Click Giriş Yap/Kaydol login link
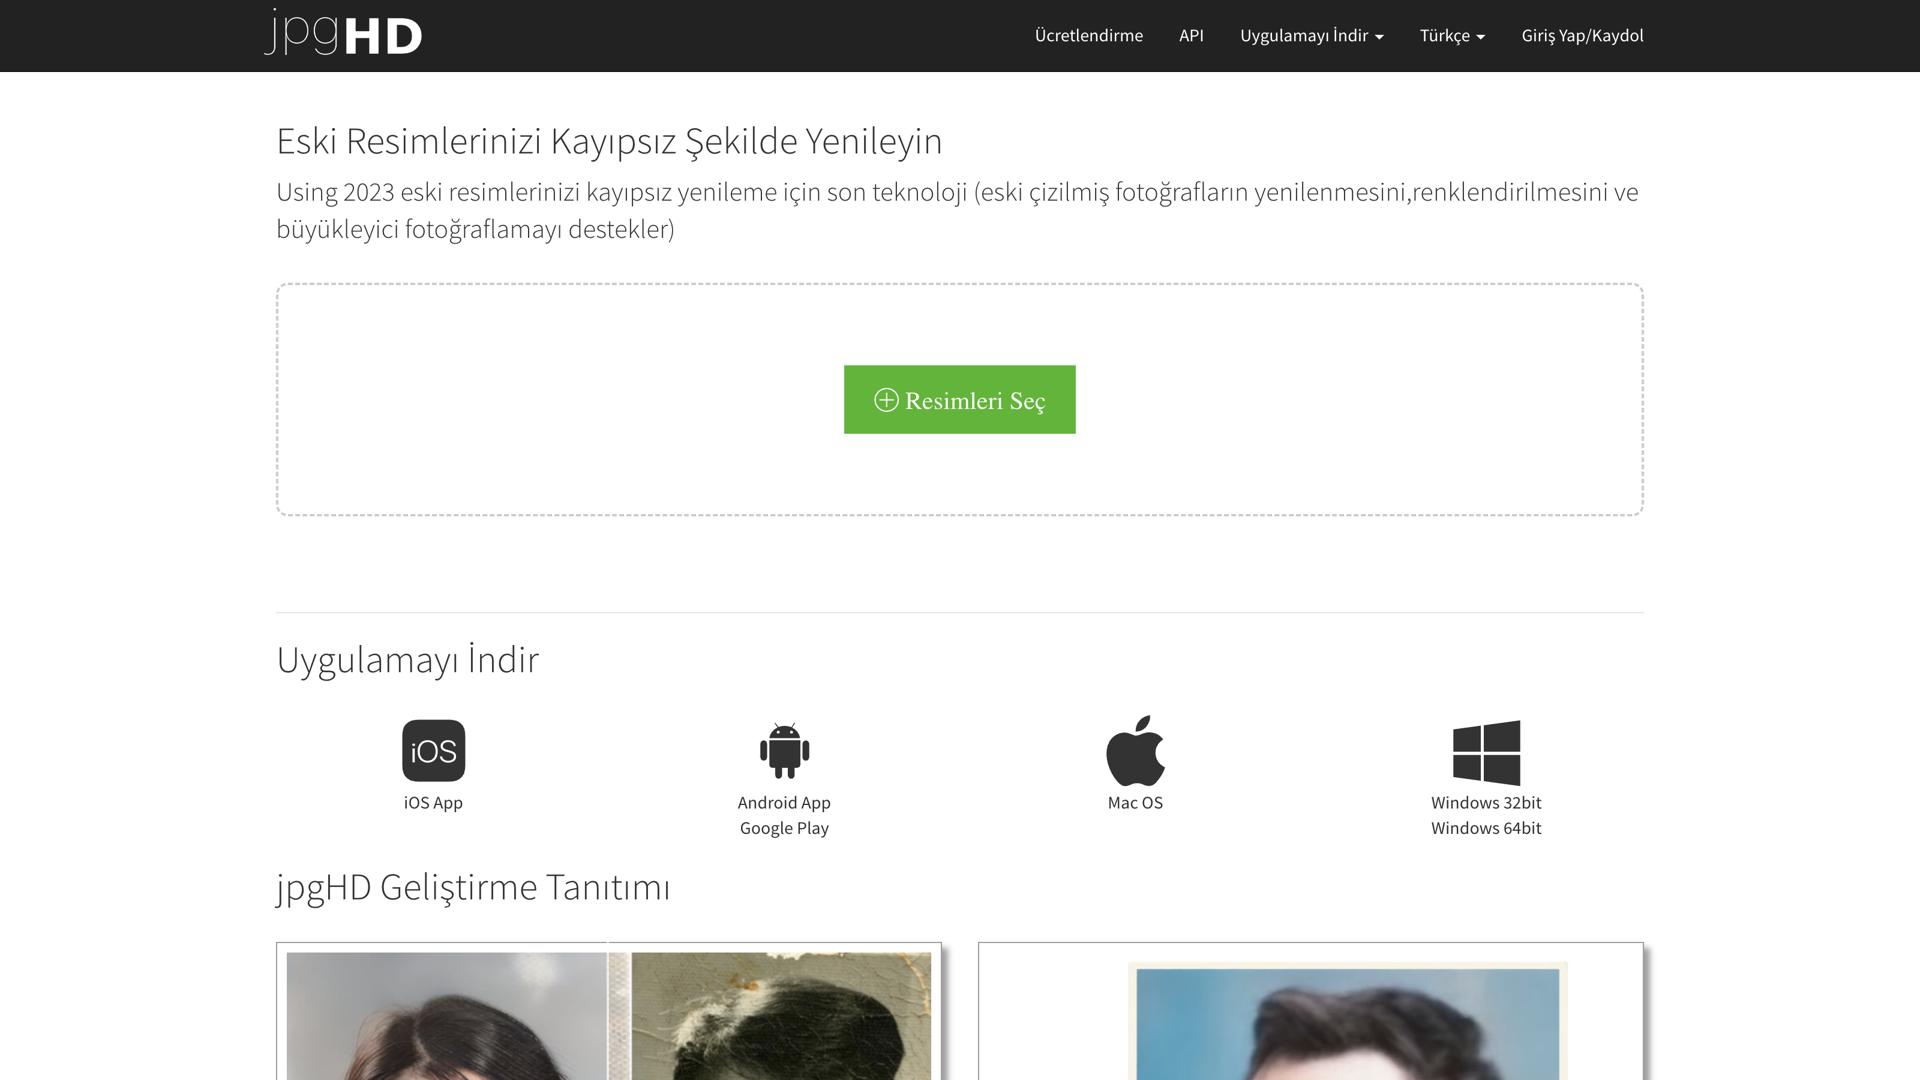 tap(1582, 36)
